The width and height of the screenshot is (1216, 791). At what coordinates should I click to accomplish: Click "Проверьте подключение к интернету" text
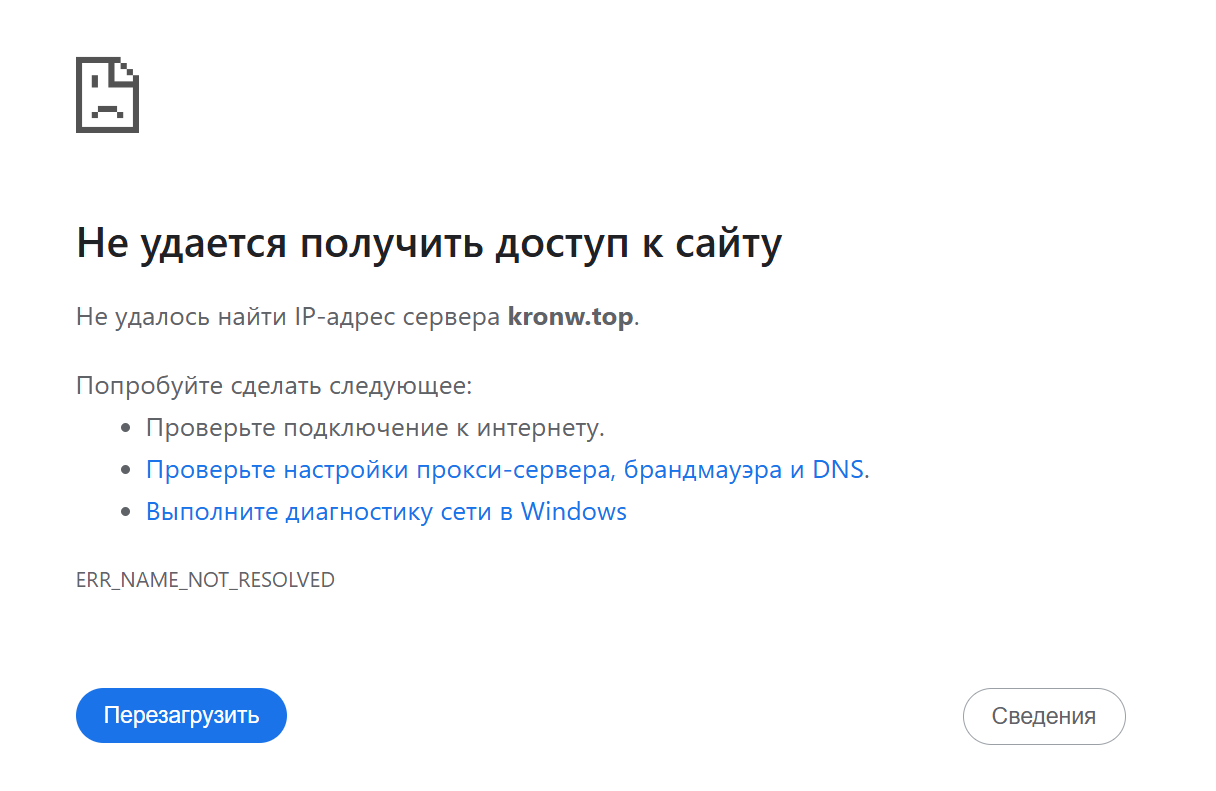375,428
